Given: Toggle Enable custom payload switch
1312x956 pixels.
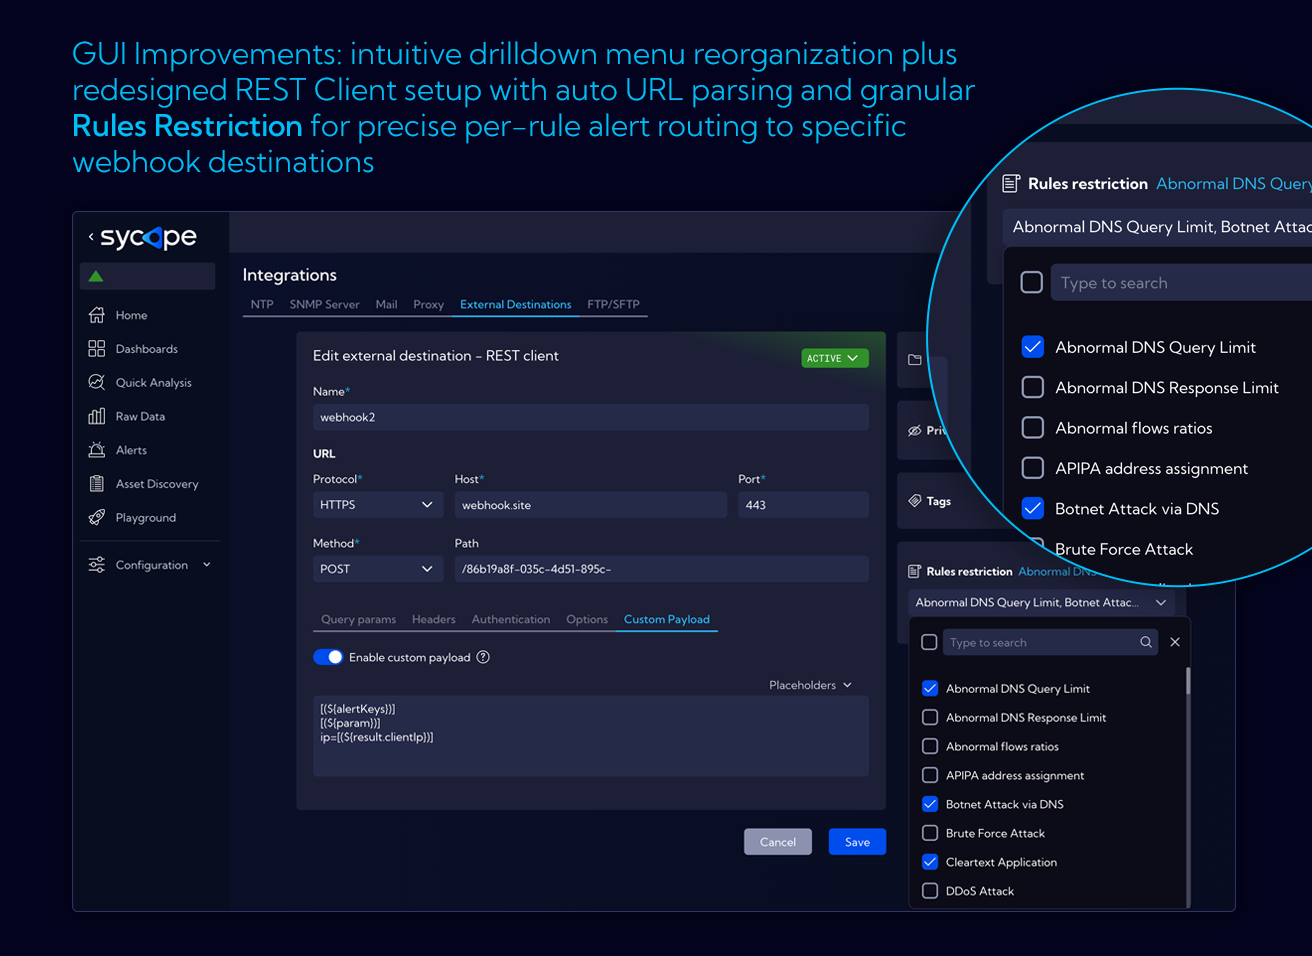Looking at the screenshot, I should [x=328, y=657].
